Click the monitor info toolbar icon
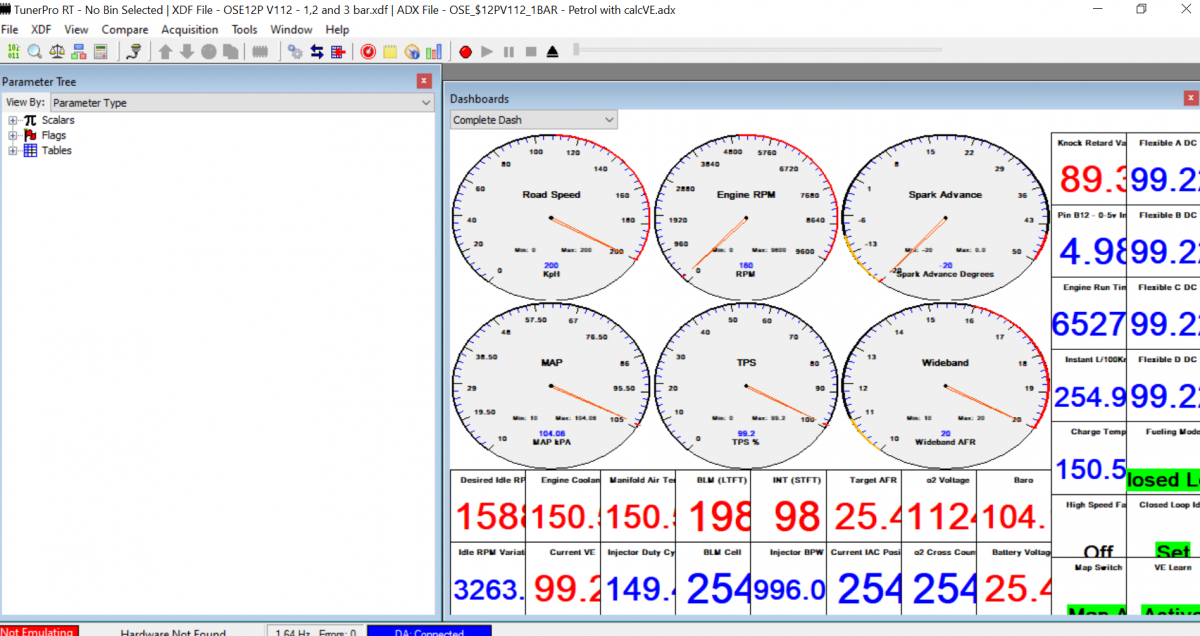The height and width of the screenshot is (636, 1200). coord(412,51)
